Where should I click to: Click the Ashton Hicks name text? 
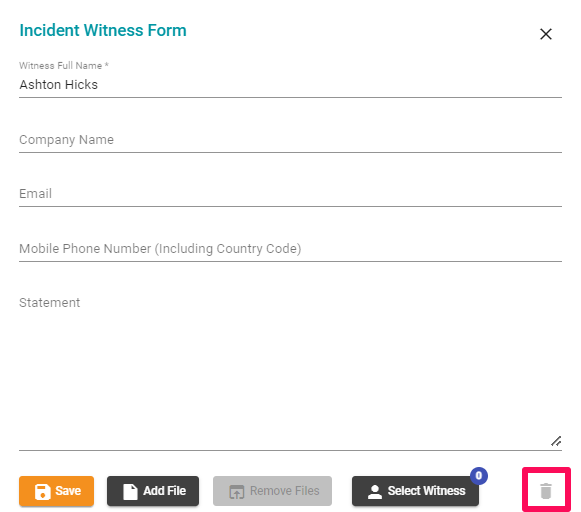pyautogui.click(x=59, y=85)
